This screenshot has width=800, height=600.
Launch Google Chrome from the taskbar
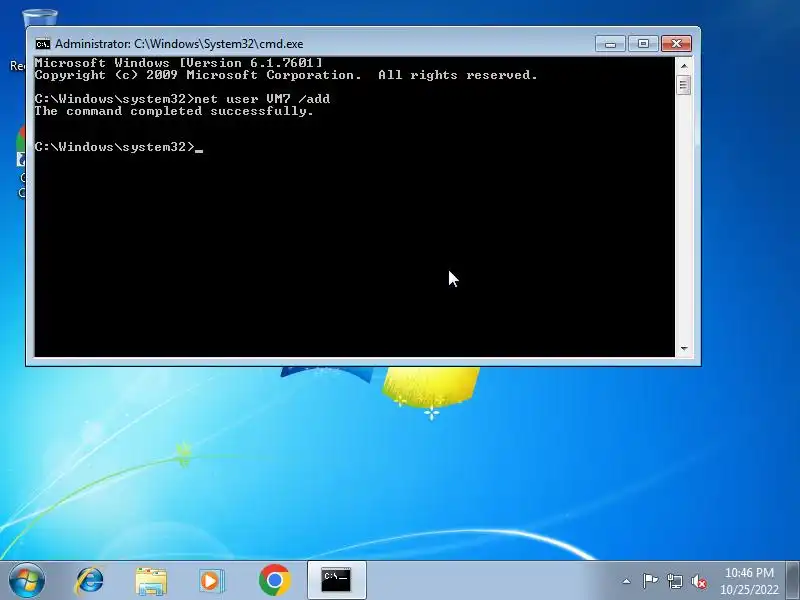(x=274, y=580)
